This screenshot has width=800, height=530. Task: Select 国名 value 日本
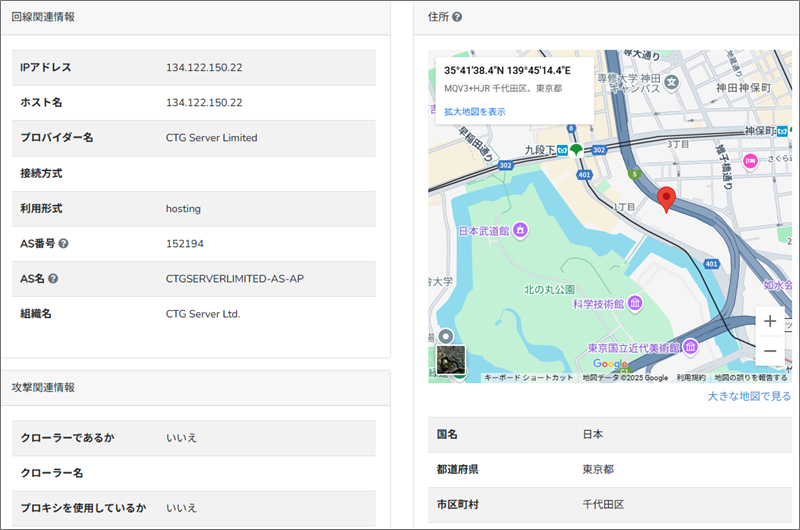pyautogui.click(x=593, y=435)
